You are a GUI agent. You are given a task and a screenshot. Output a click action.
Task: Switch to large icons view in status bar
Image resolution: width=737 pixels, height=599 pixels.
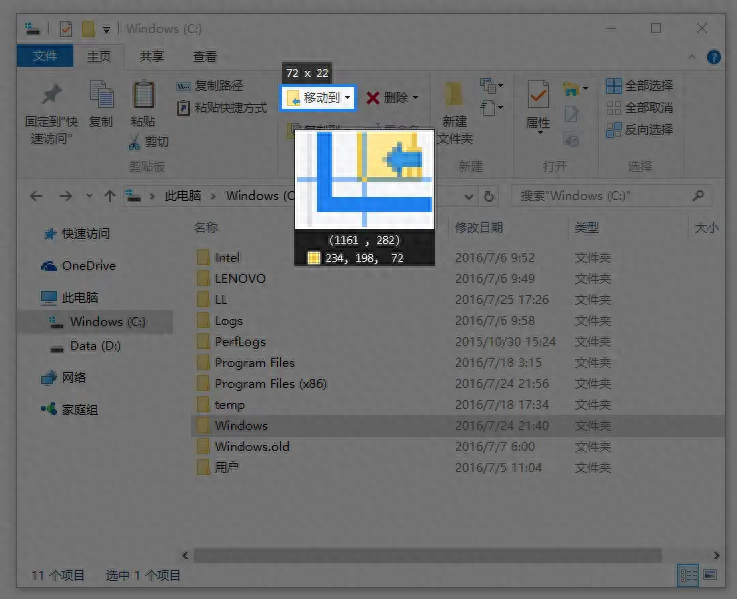(710, 575)
